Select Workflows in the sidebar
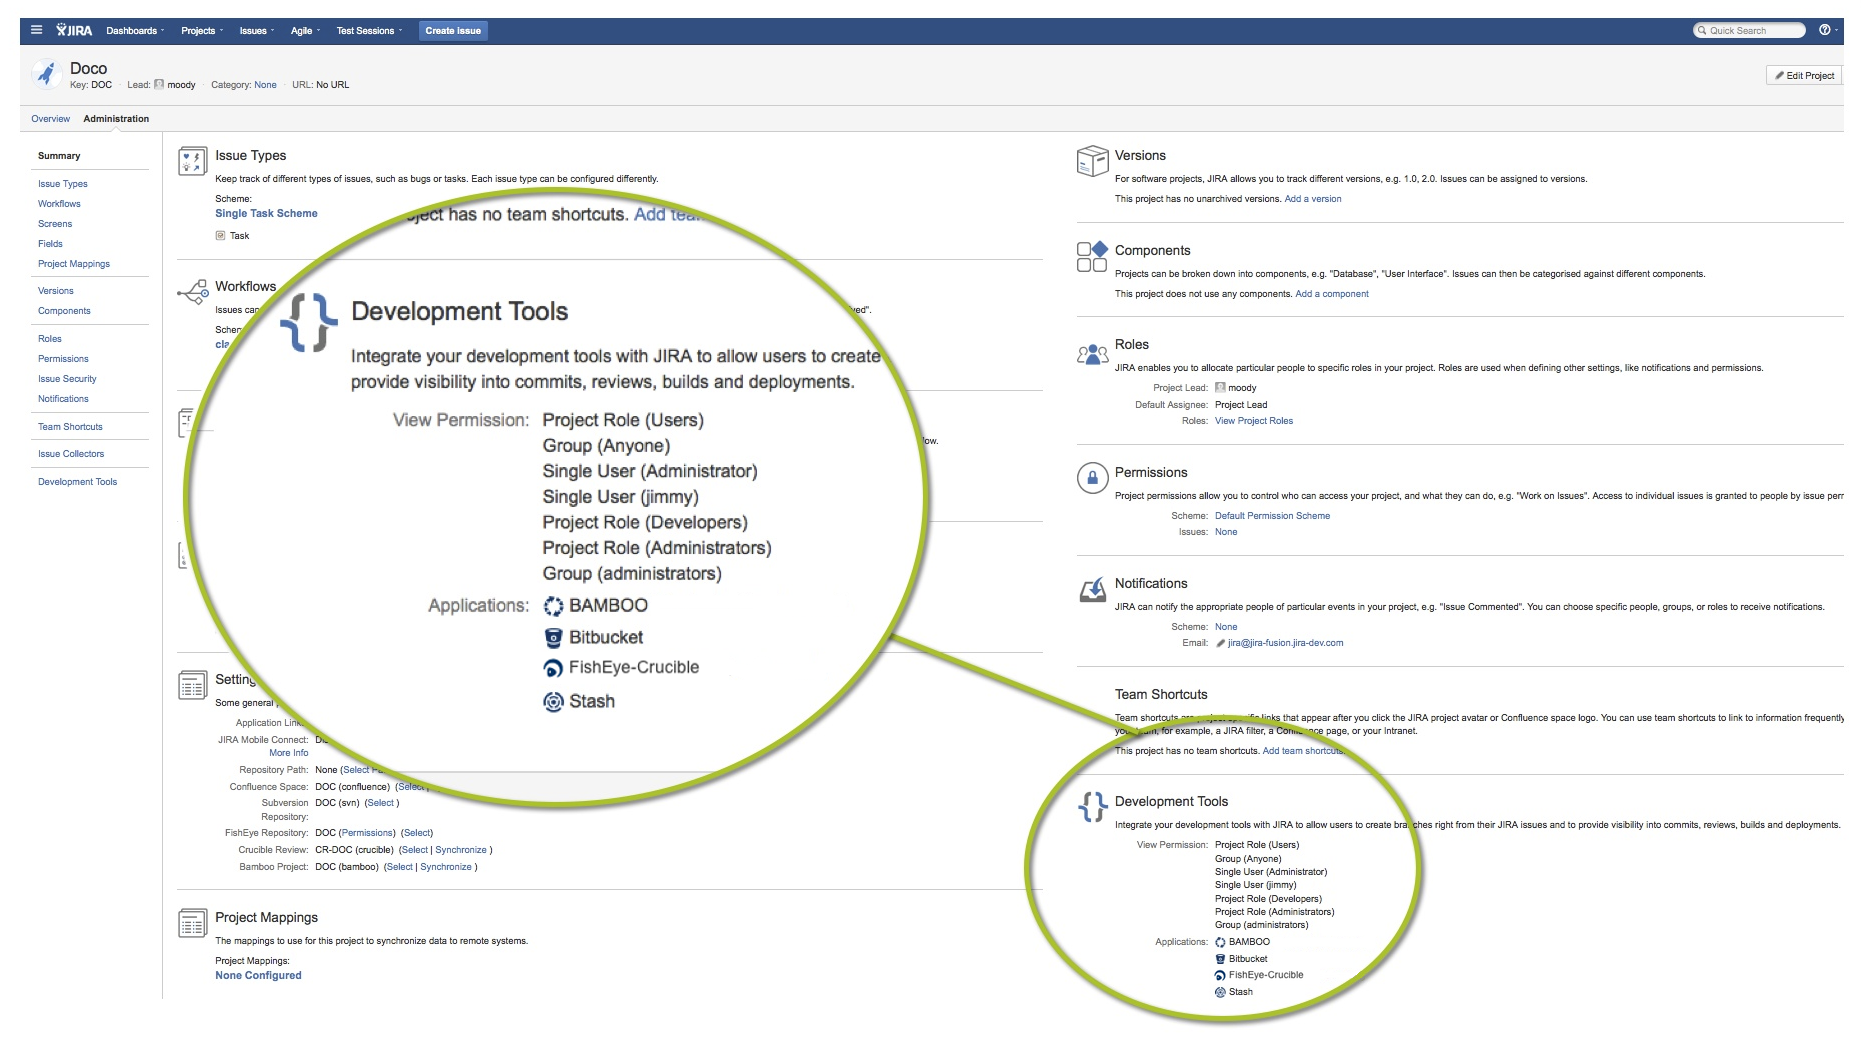The width and height of the screenshot is (1861, 1042). coord(59,204)
